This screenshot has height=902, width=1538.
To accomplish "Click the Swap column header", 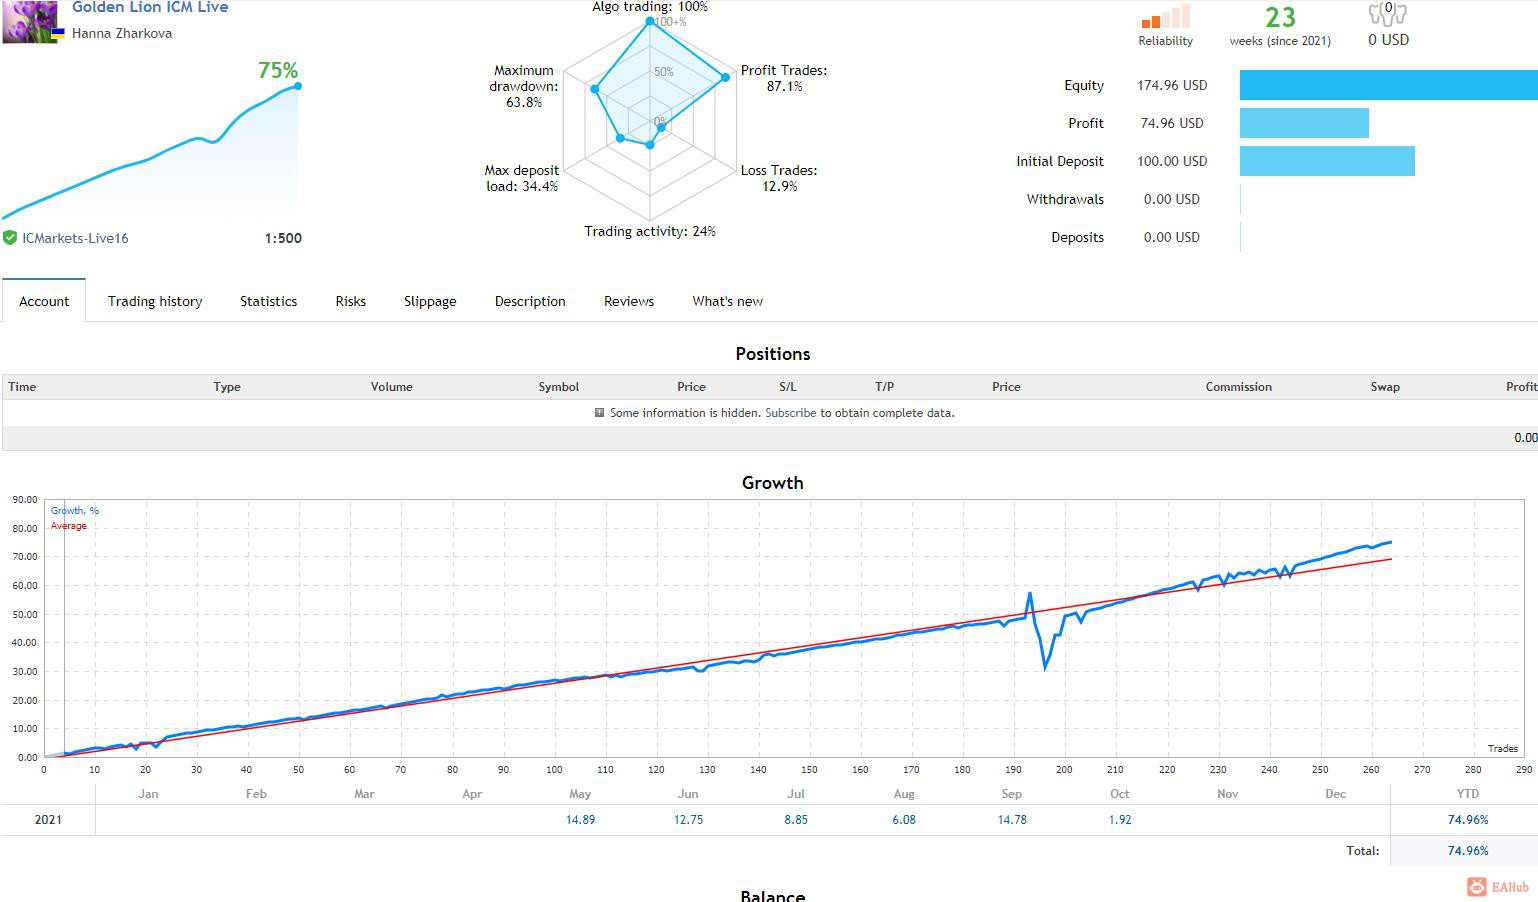I will pyautogui.click(x=1385, y=387).
